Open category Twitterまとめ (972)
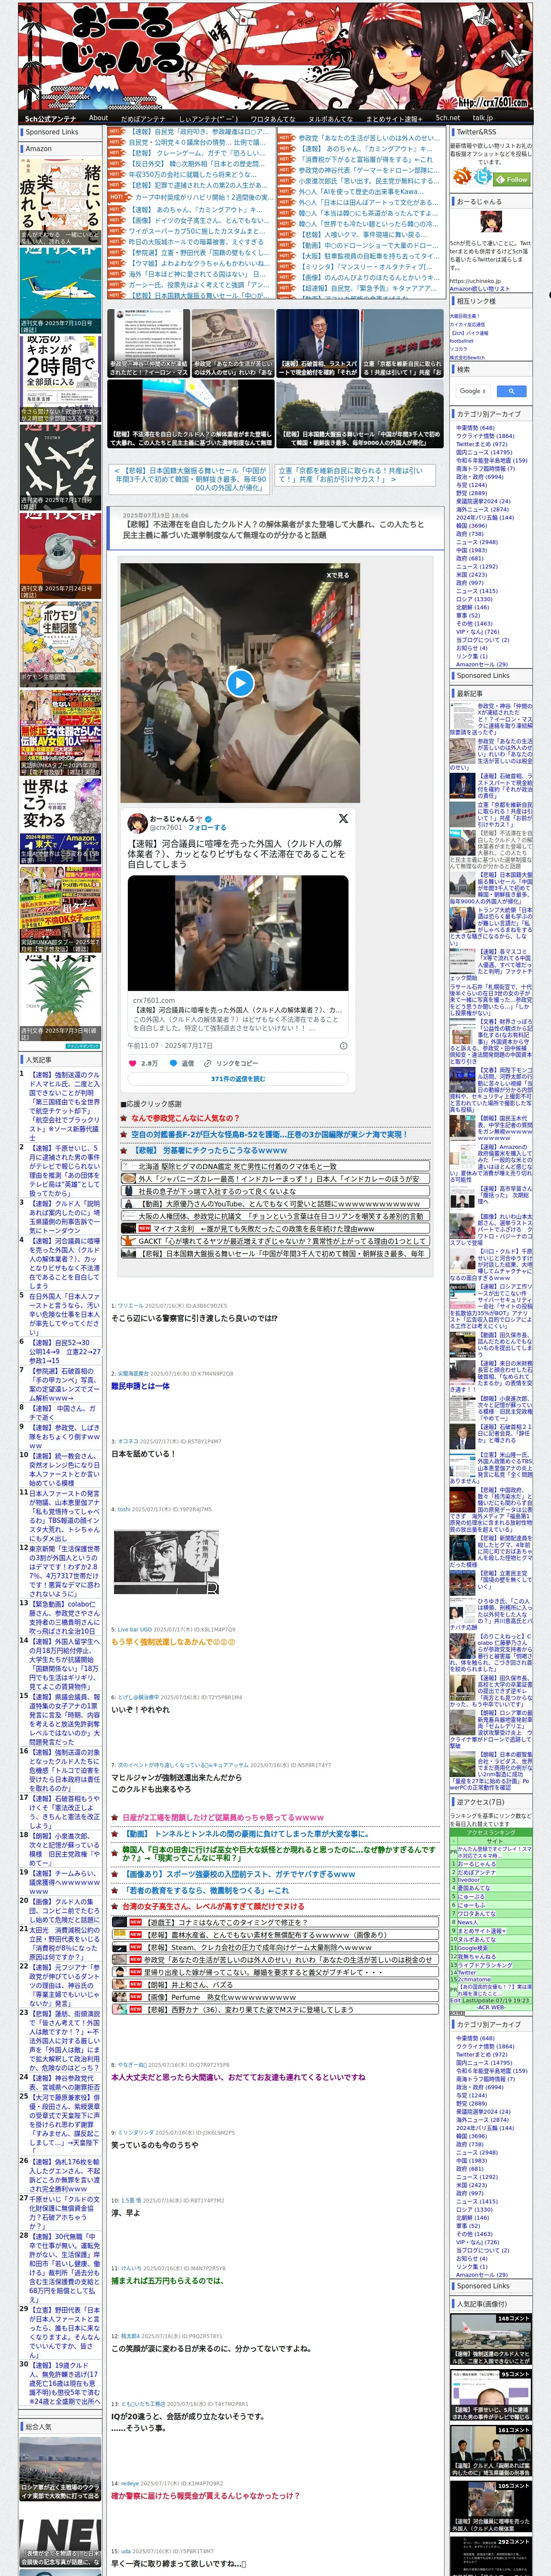551x2576 pixels. pyautogui.click(x=481, y=444)
